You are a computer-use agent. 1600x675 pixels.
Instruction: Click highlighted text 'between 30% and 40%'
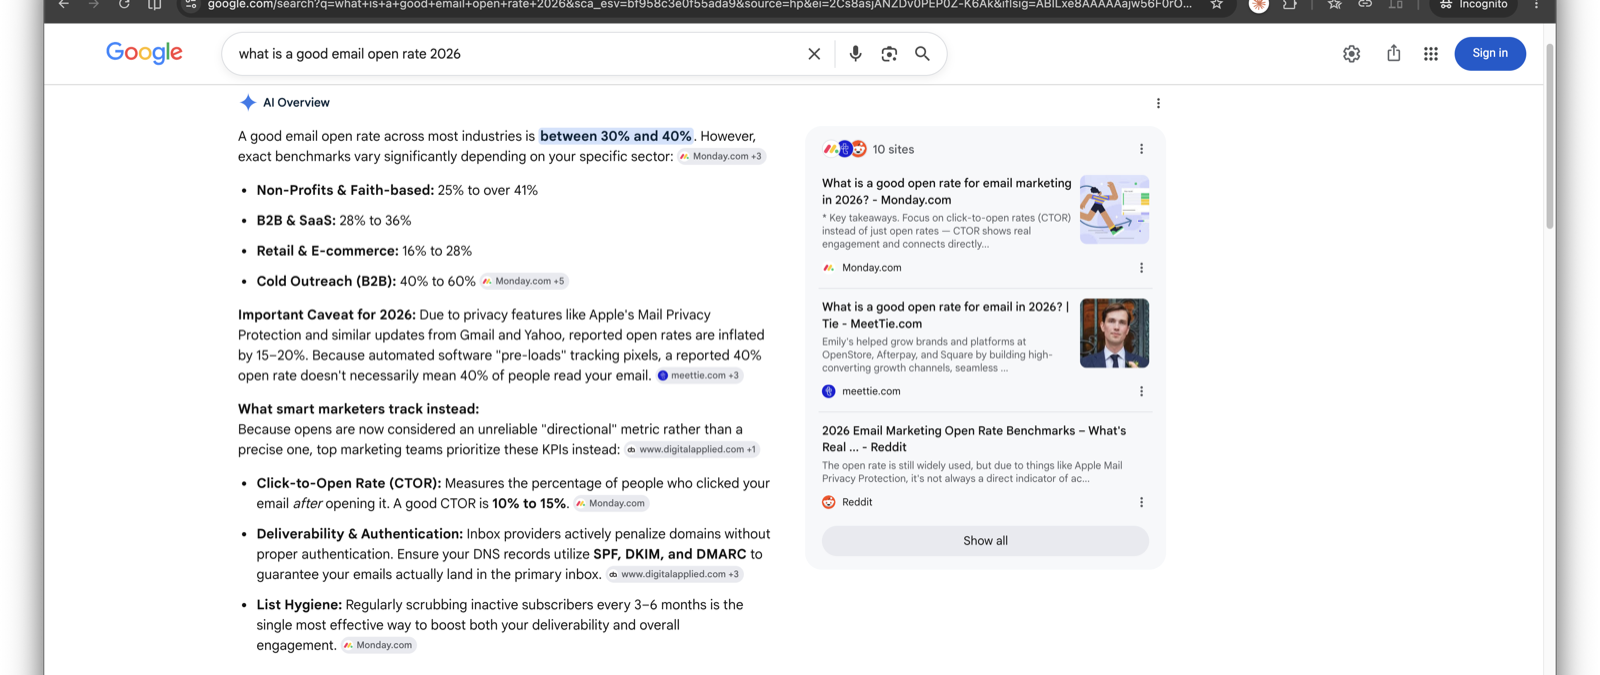click(x=616, y=136)
